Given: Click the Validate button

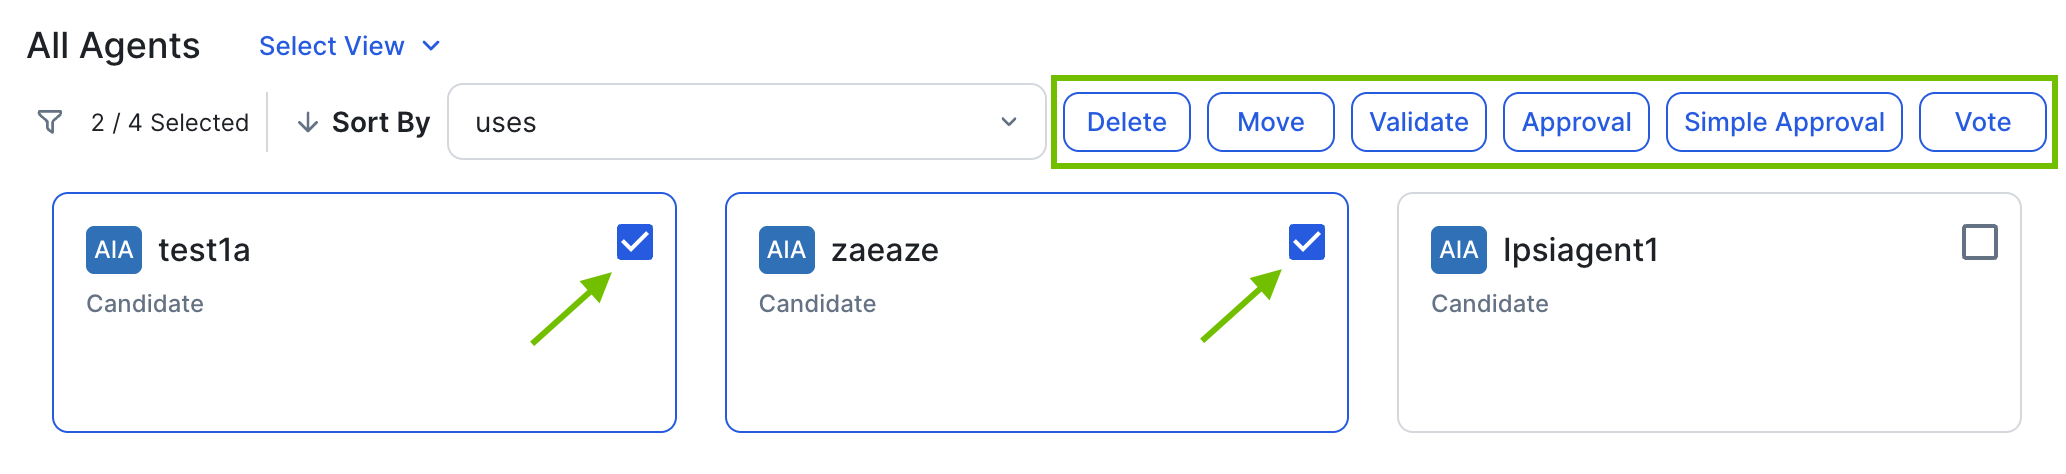Looking at the screenshot, I should (1418, 122).
